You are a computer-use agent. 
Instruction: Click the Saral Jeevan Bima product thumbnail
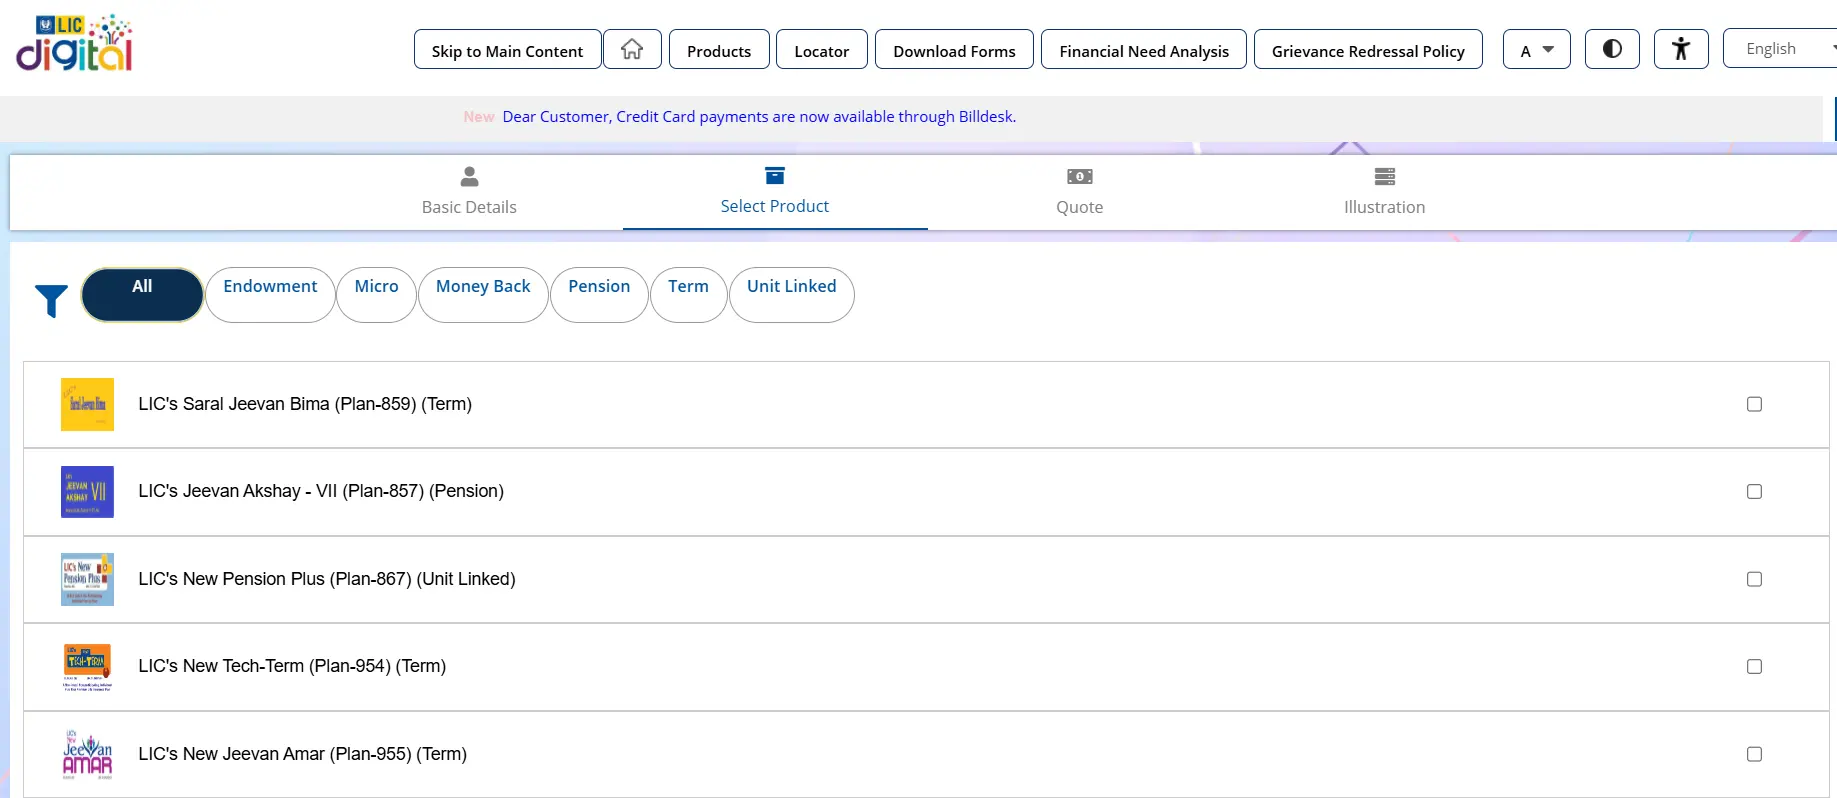pyautogui.click(x=87, y=404)
